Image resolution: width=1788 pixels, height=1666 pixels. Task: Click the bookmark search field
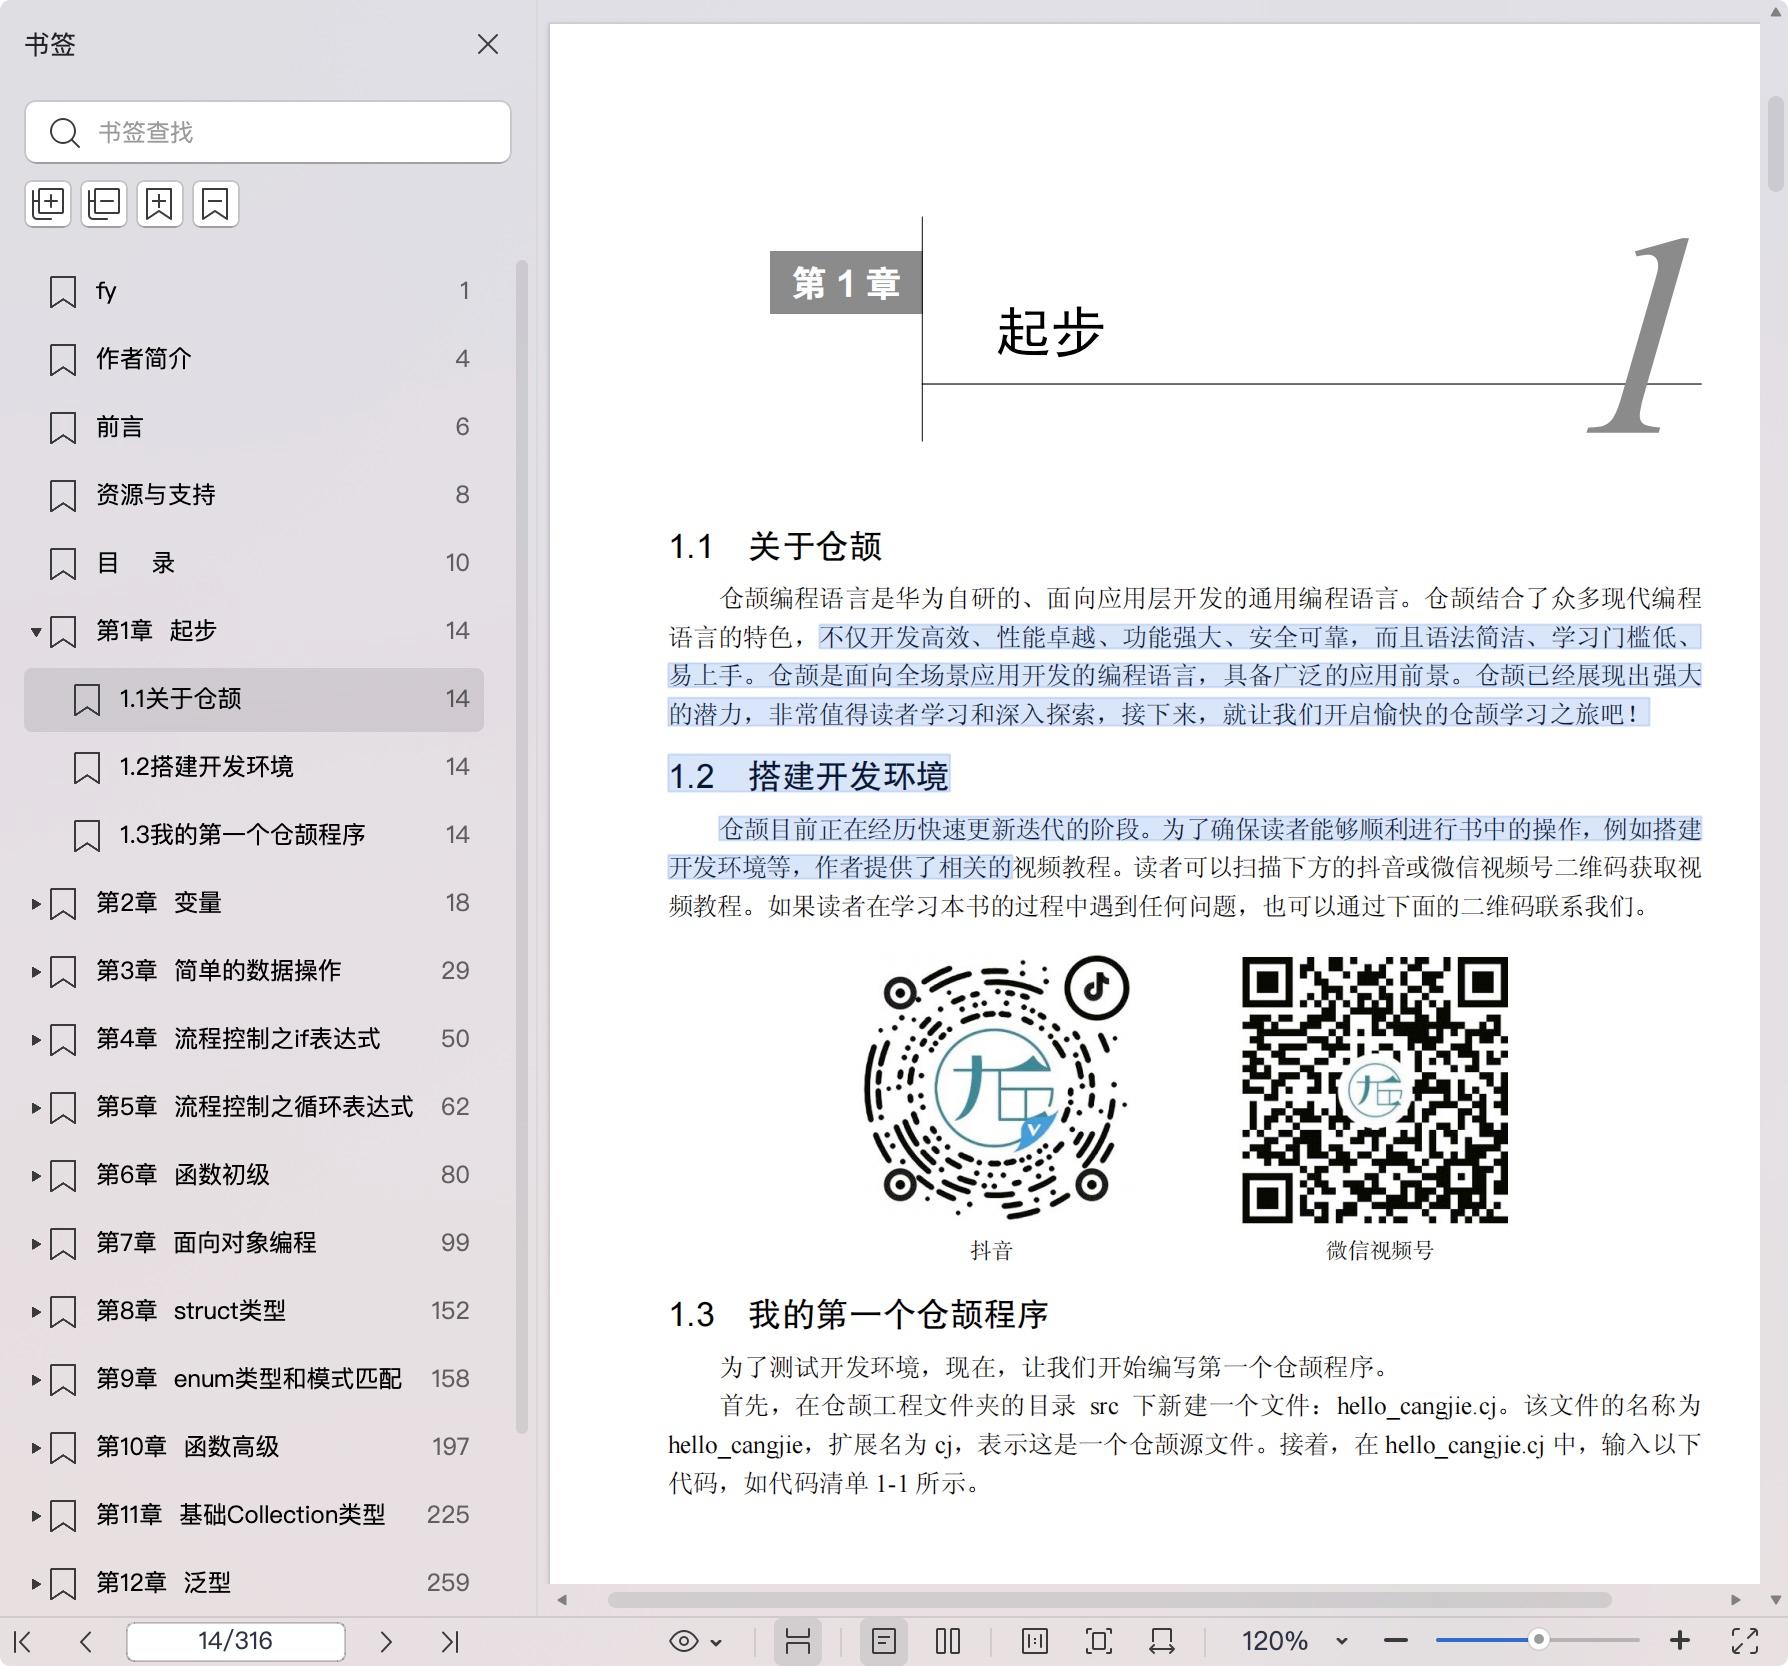coord(268,132)
